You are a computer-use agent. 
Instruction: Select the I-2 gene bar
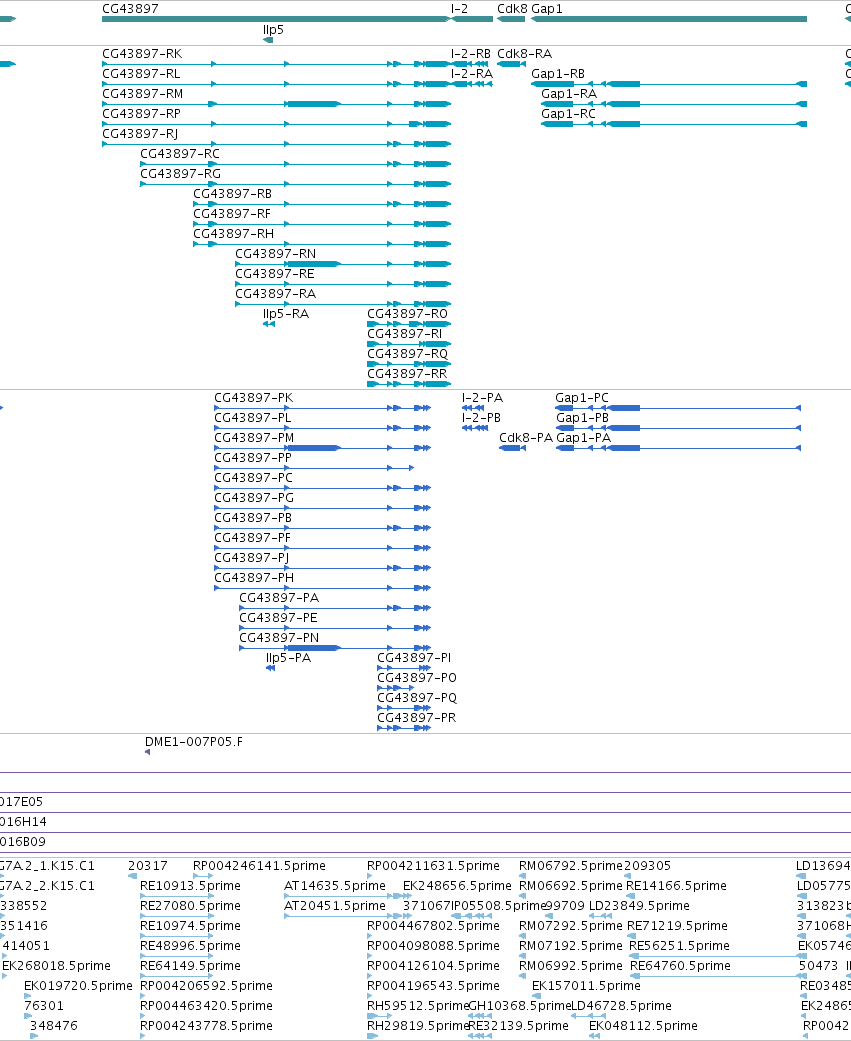tap(472, 19)
